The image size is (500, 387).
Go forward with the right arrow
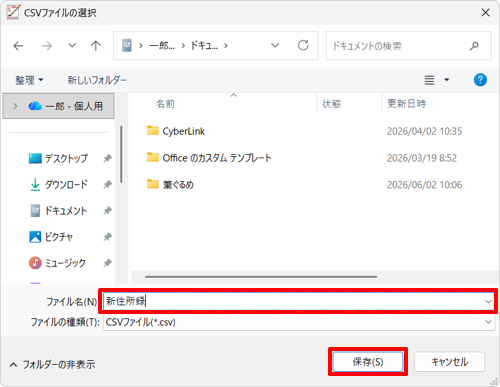47,46
